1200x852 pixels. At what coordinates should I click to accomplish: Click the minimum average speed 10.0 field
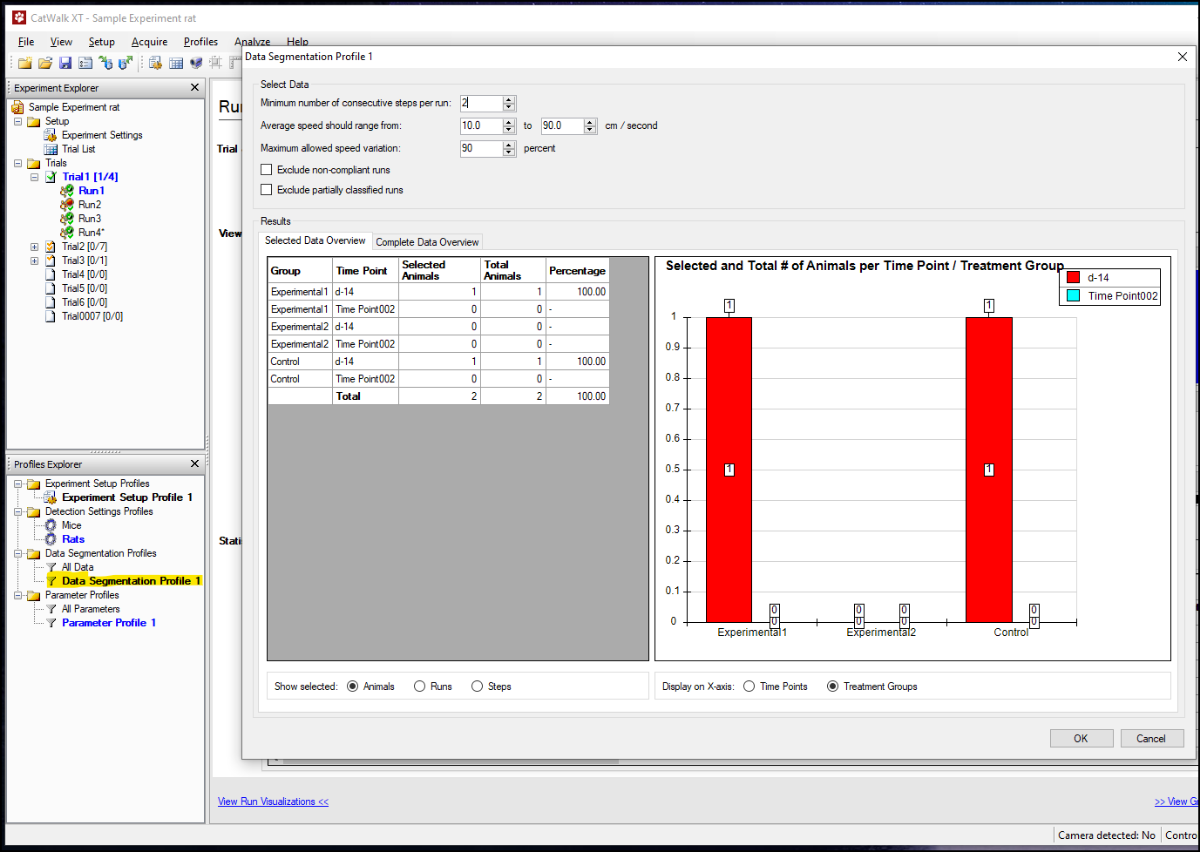481,126
